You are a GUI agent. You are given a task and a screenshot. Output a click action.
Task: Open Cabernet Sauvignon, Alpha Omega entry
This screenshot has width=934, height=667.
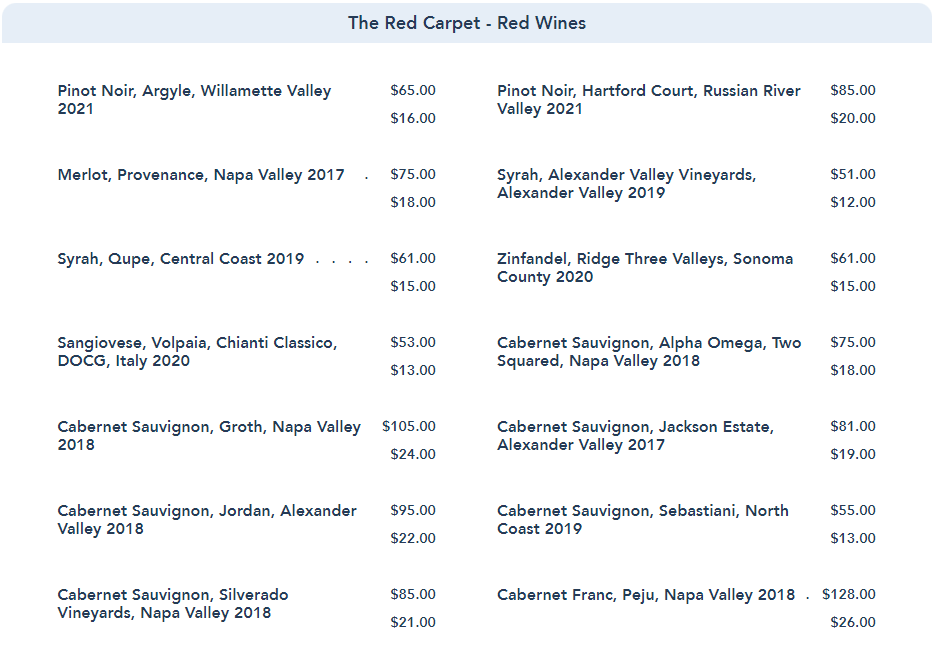click(649, 351)
